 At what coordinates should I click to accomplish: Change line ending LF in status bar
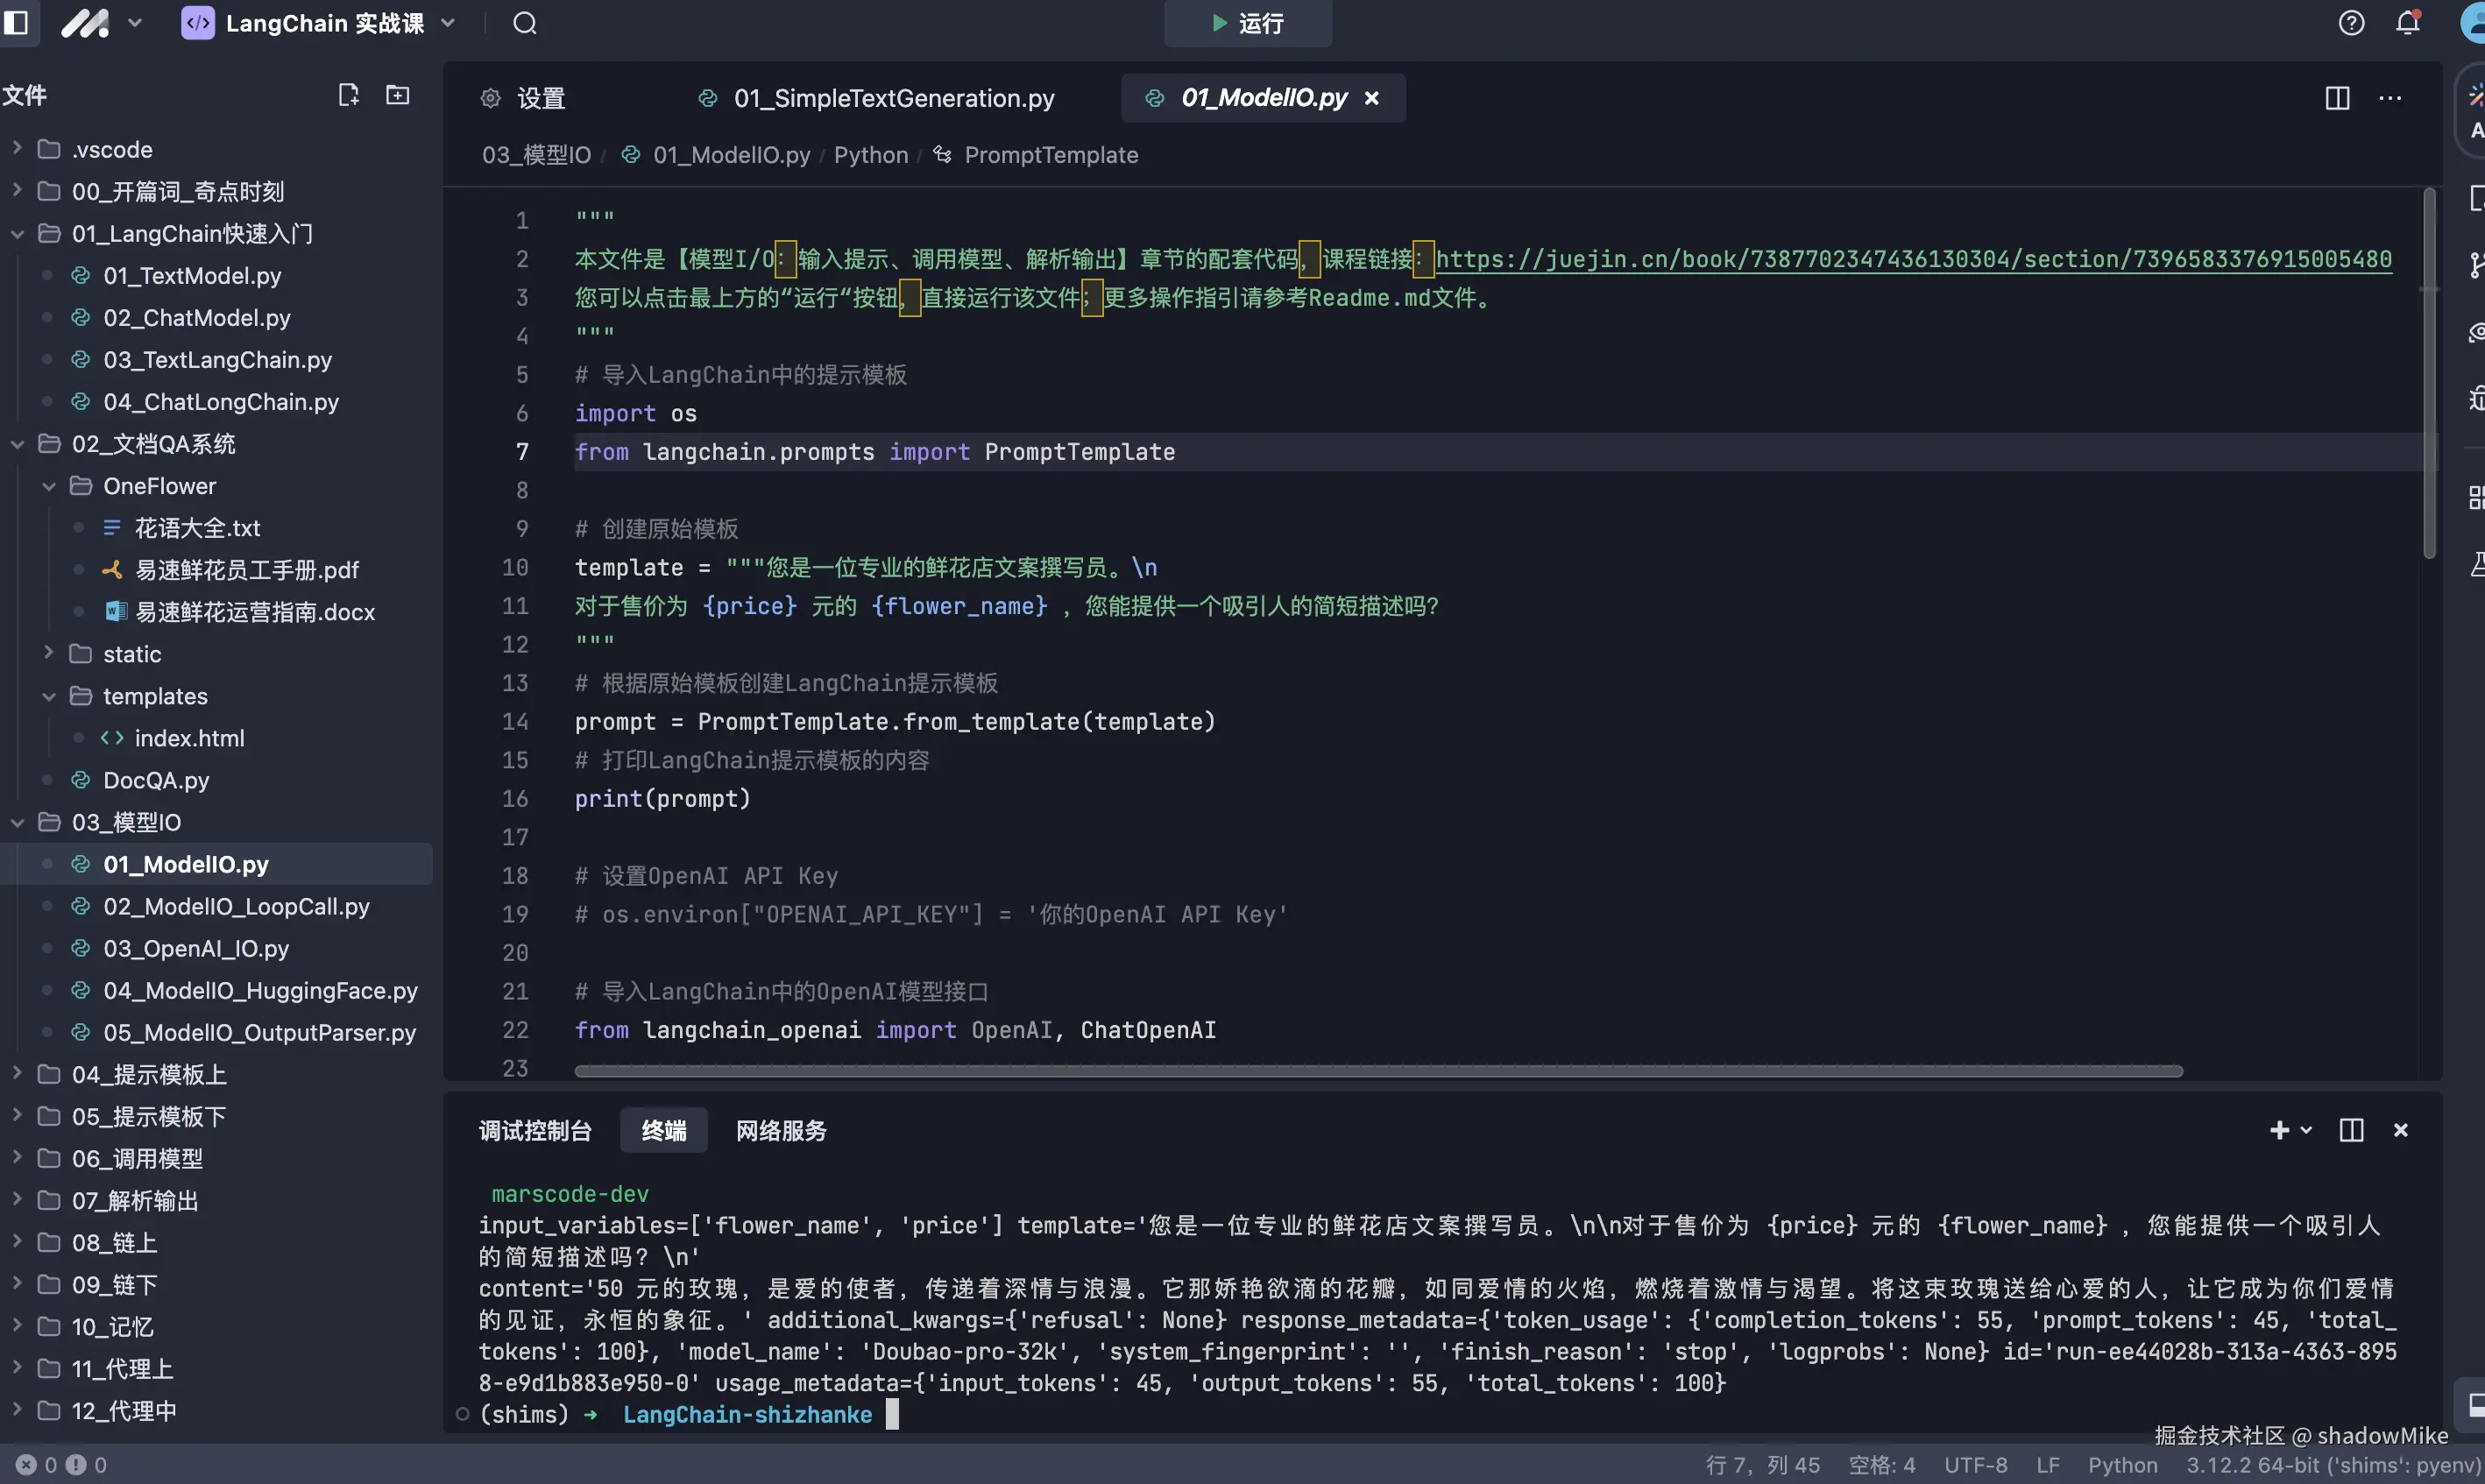2050,1464
